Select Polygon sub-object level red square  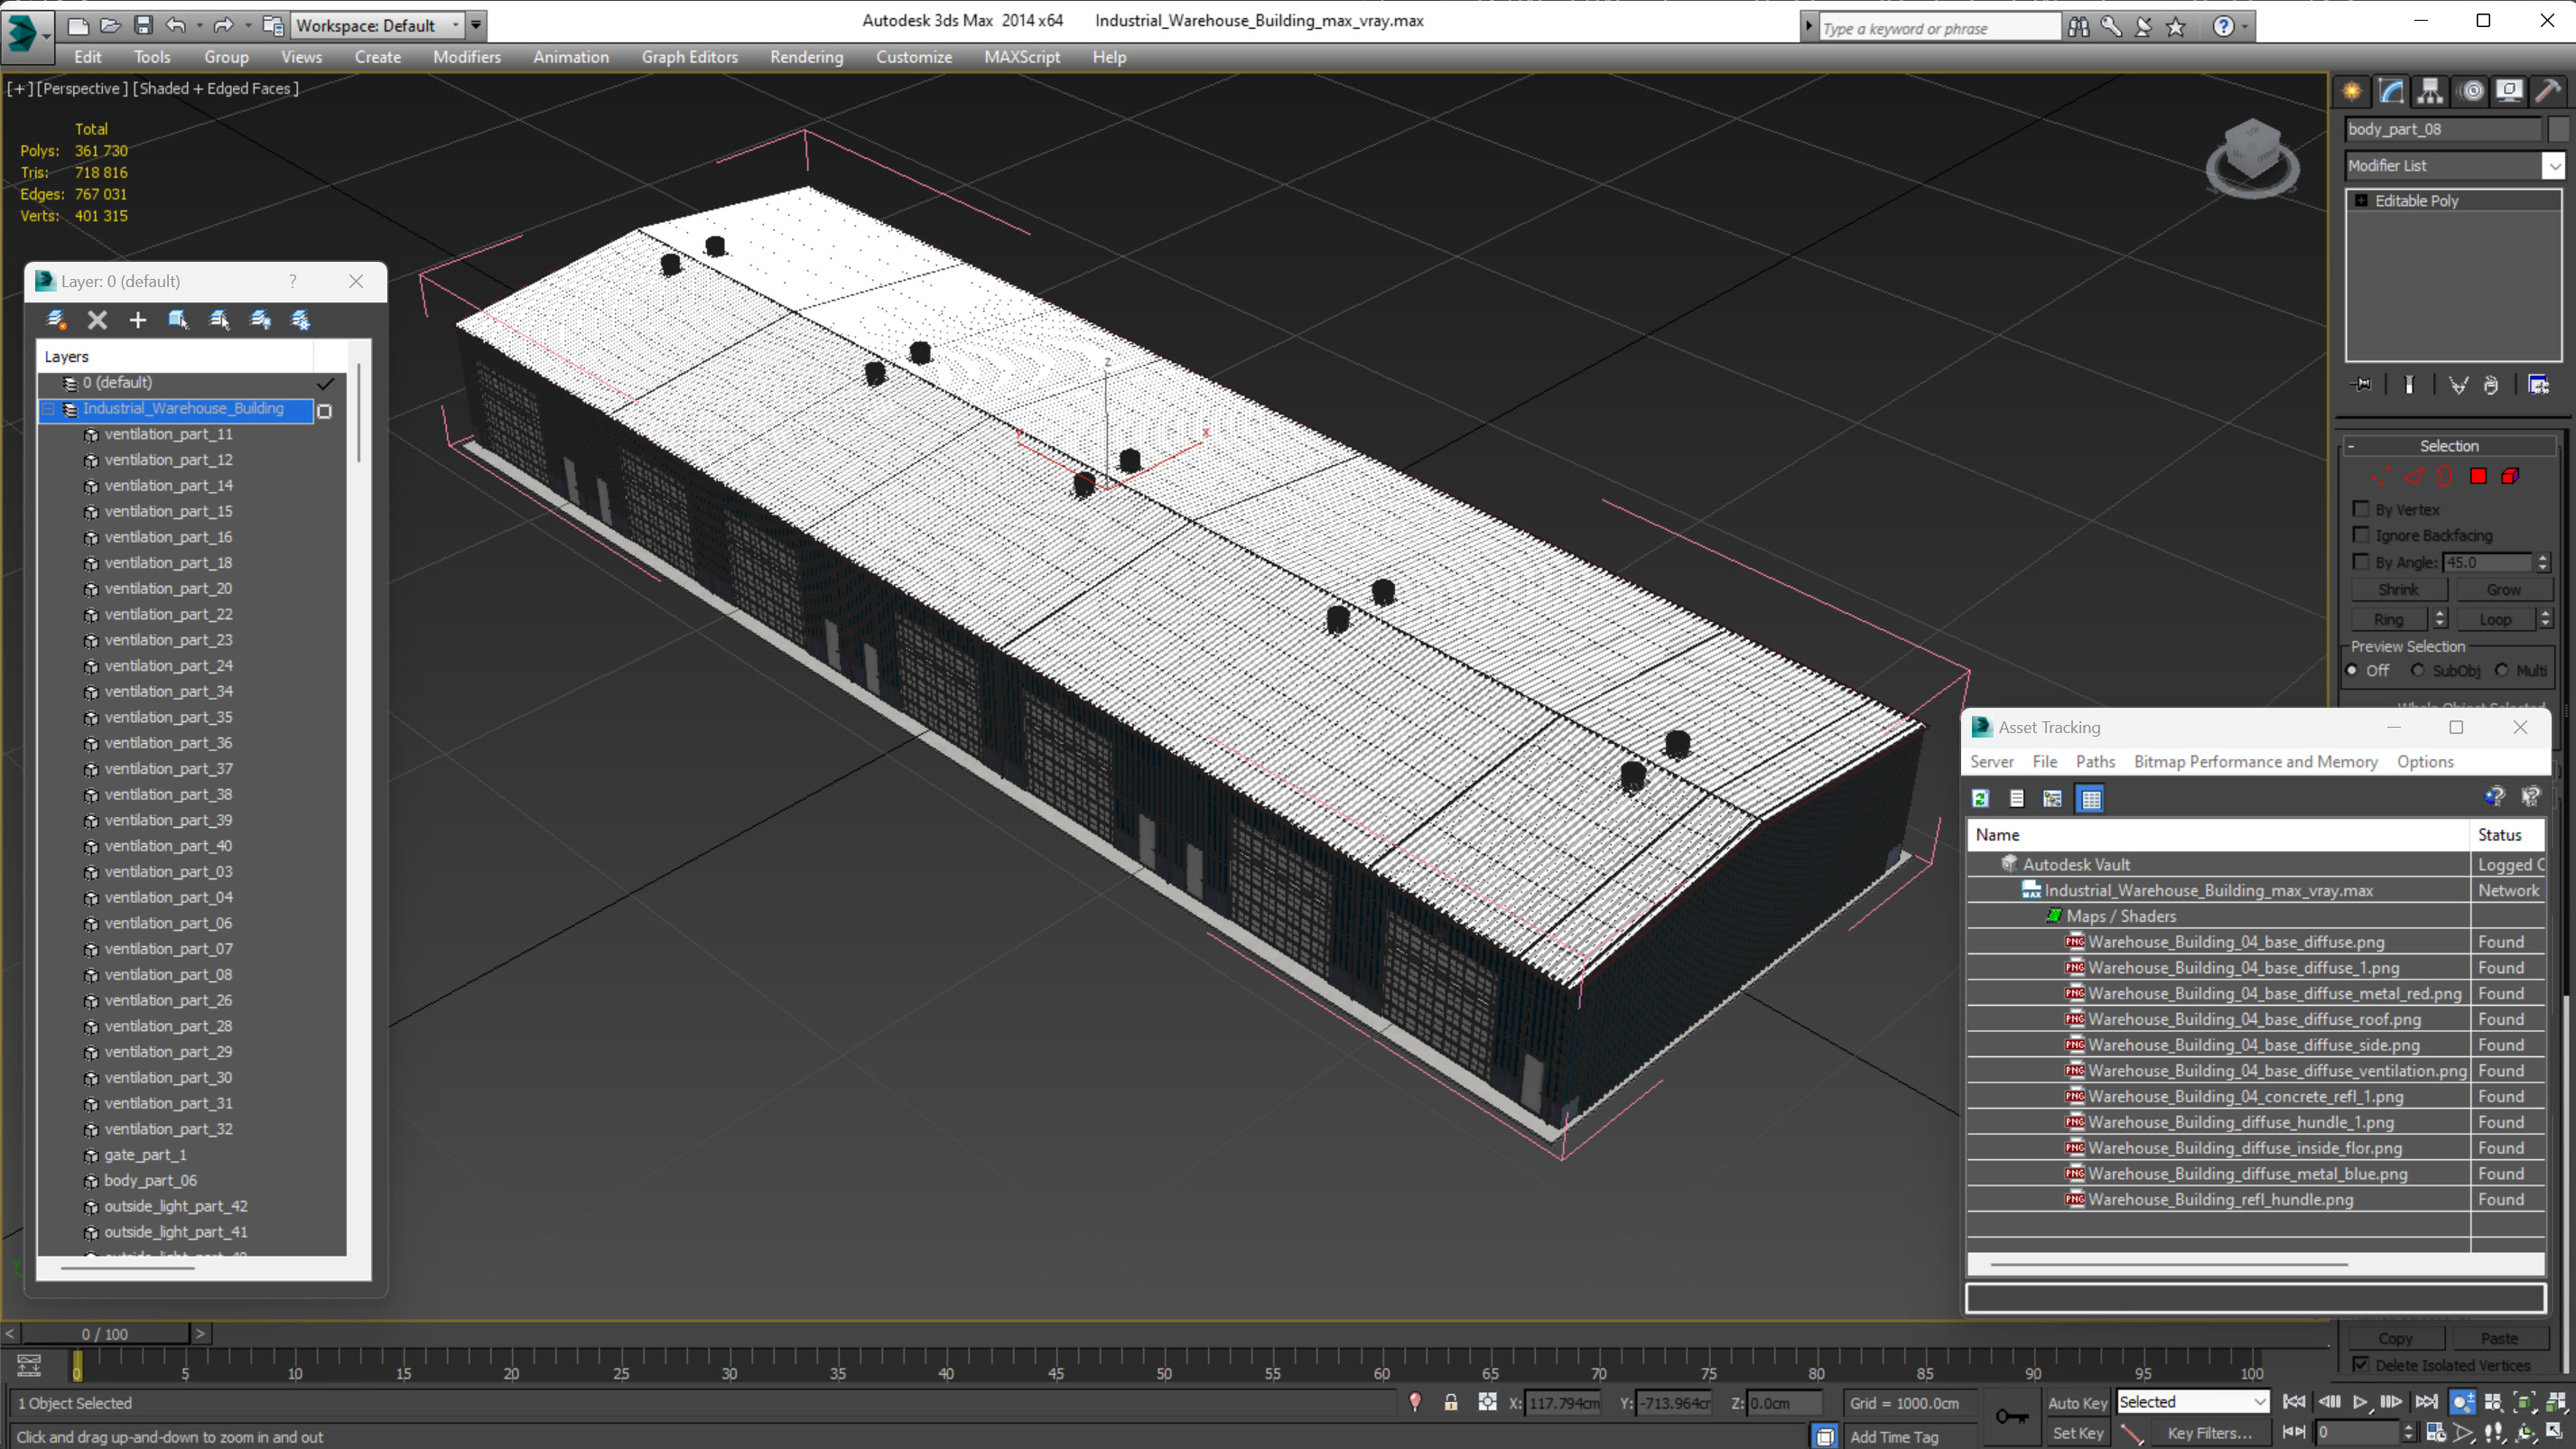[2478, 477]
